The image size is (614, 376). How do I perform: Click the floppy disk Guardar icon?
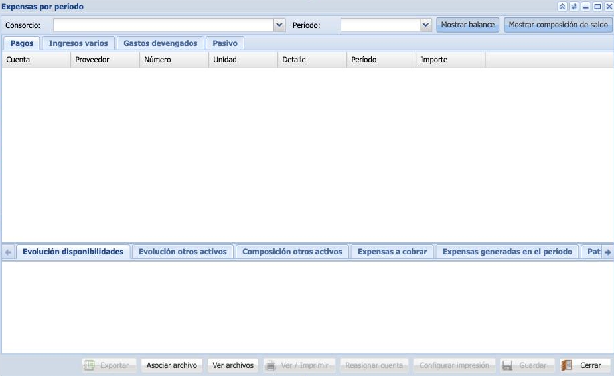[x=507, y=365]
